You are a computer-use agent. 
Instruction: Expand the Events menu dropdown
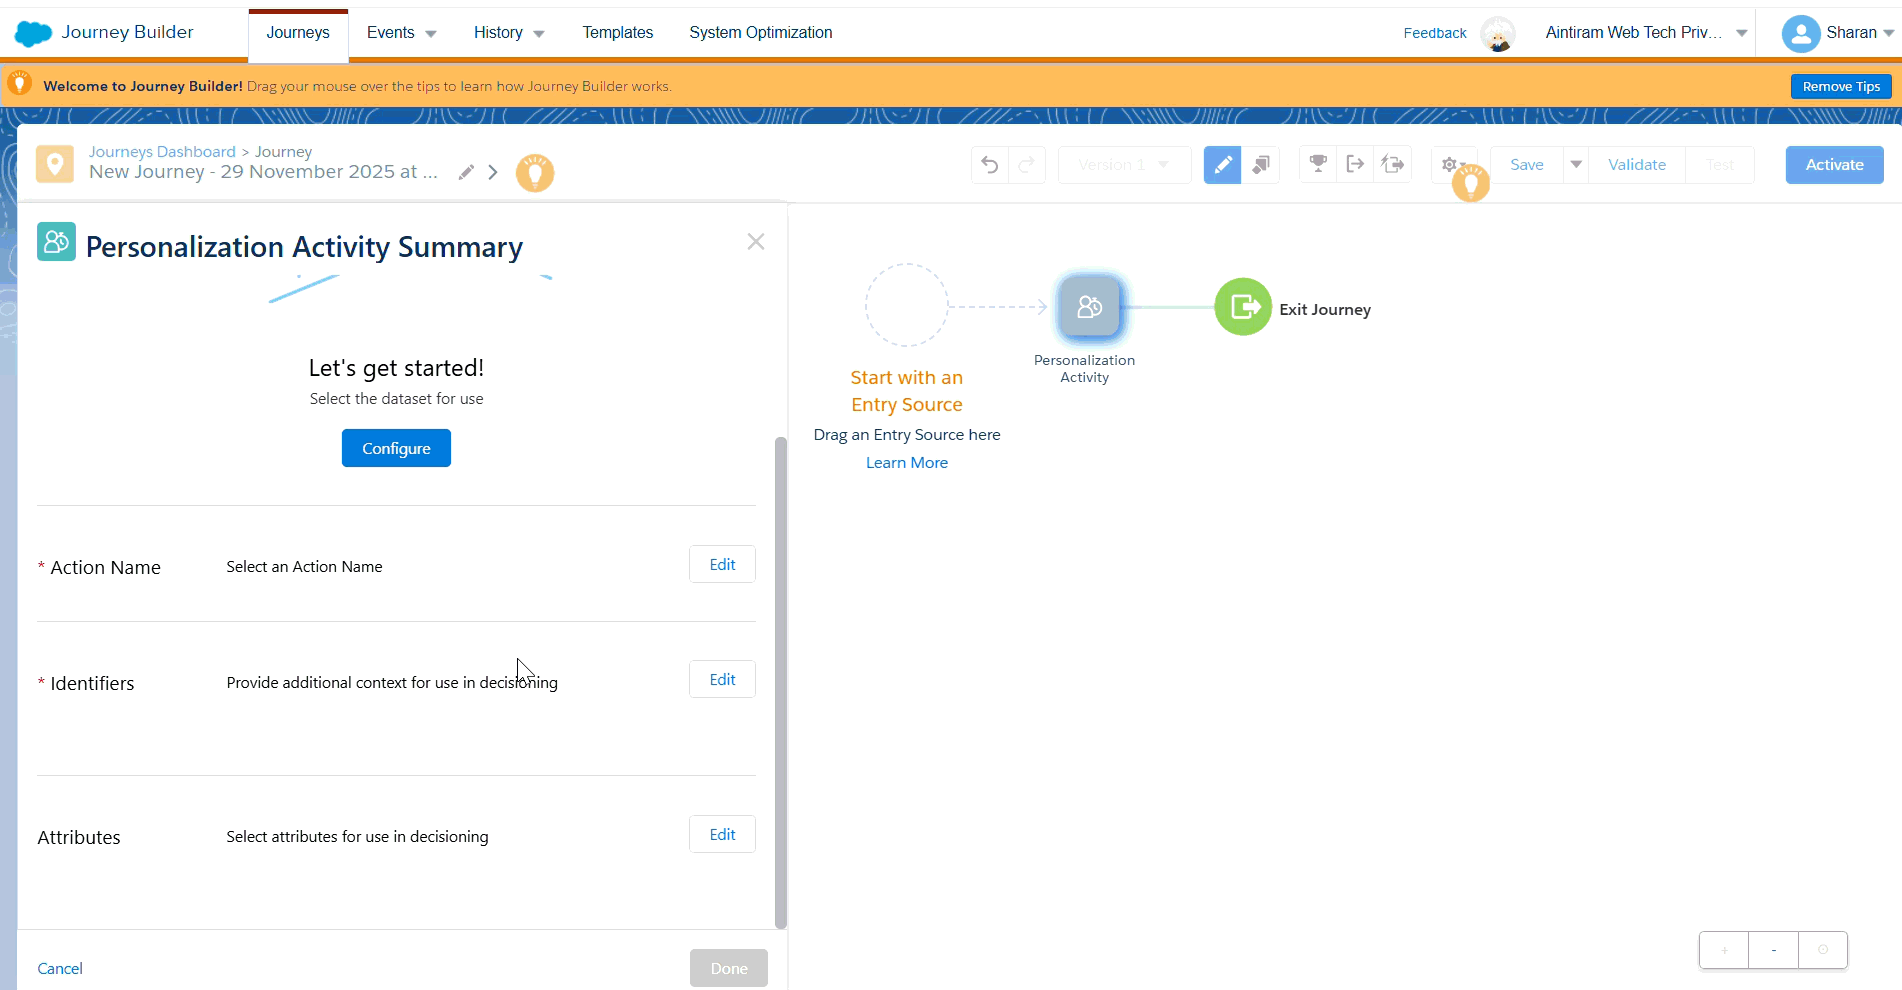coord(401,33)
